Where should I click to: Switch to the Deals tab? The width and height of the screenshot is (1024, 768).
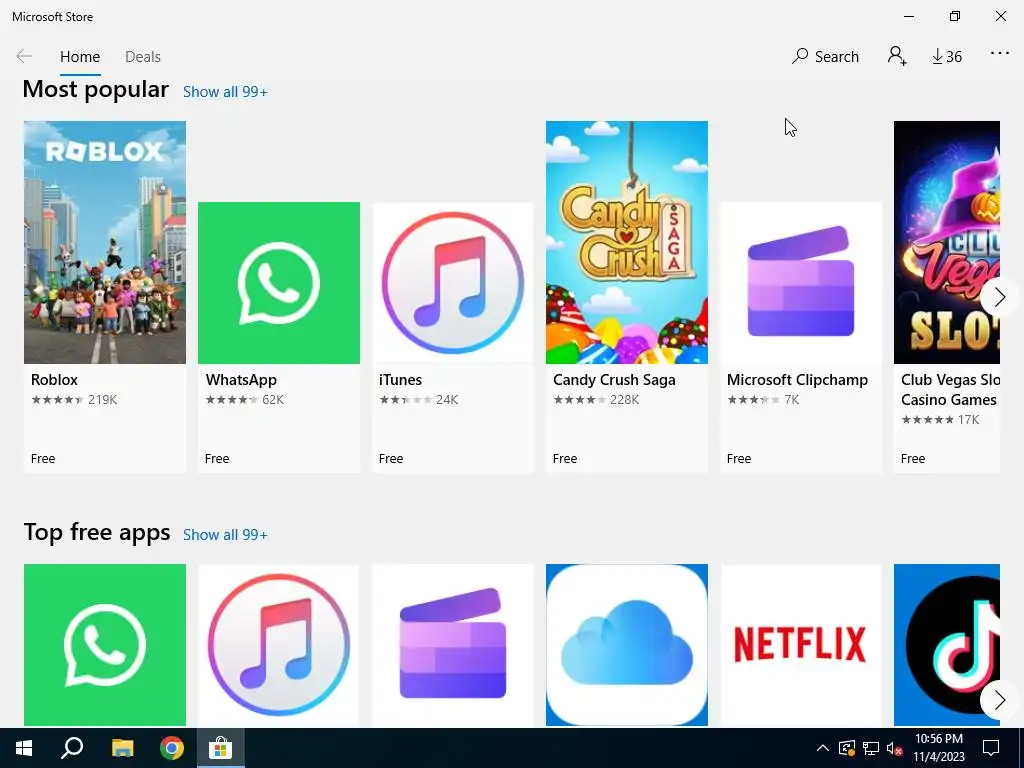[142, 57]
